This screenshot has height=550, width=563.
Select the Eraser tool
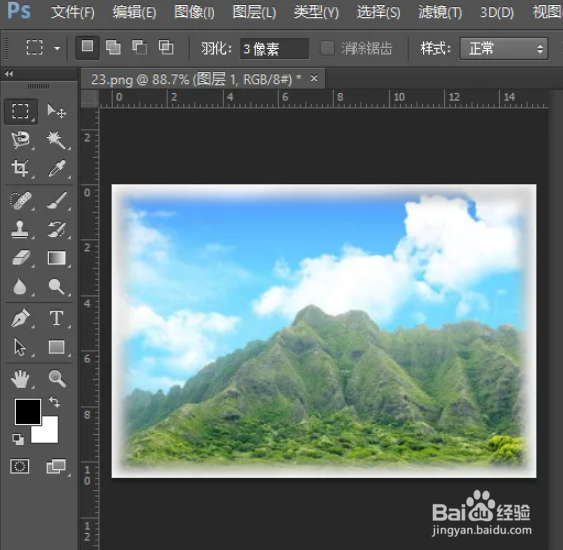click(21, 258)
